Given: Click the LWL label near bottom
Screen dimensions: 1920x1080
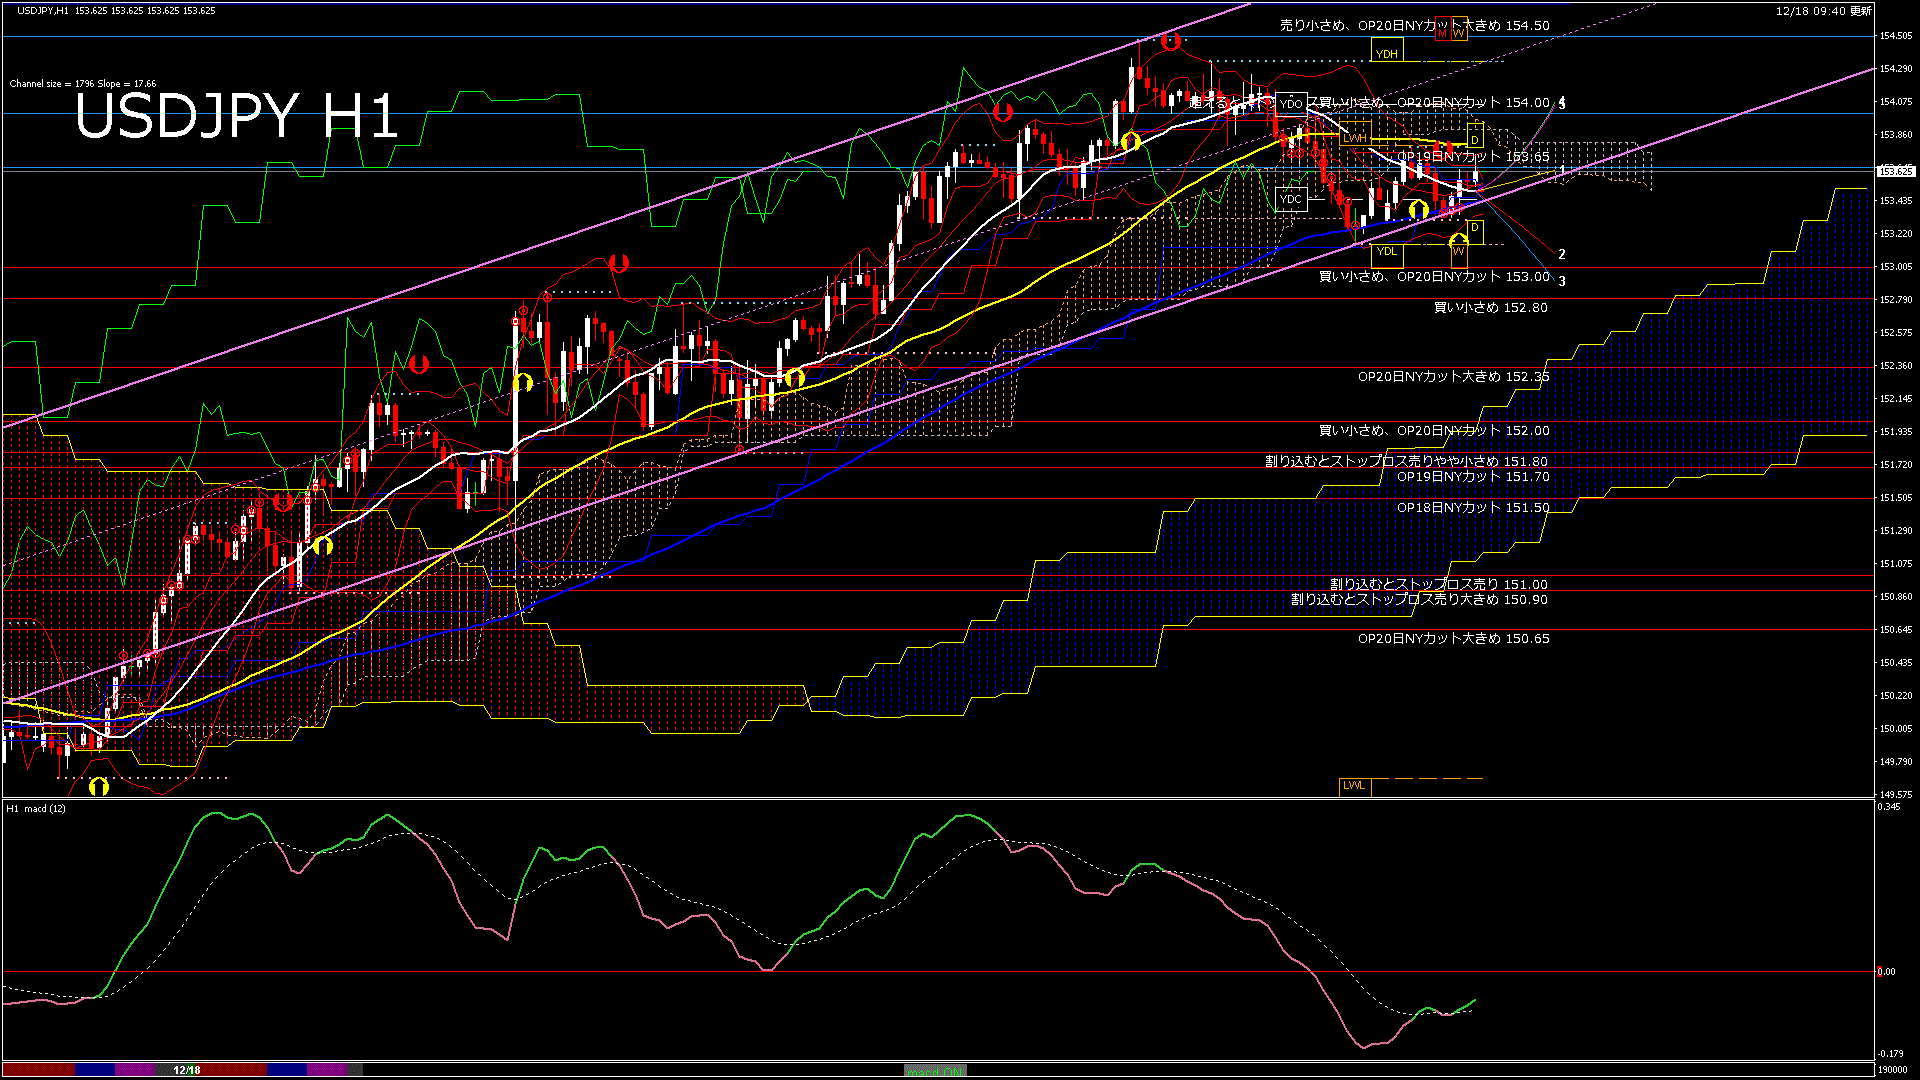Looking at the screenshot, I should [1354, 786].
